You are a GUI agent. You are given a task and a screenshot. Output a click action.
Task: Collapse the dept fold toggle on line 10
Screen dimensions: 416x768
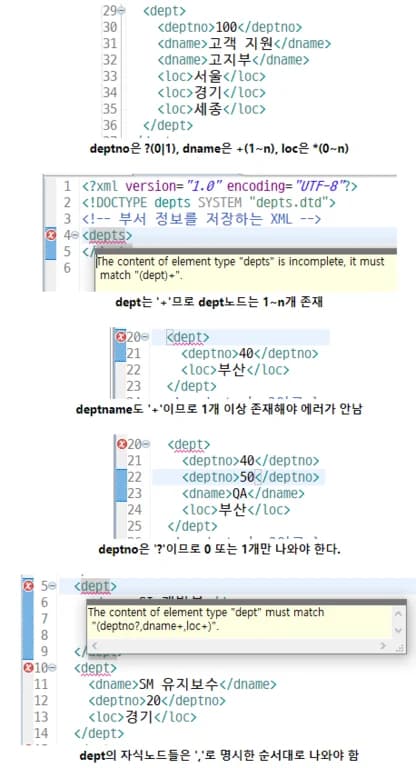pos(52,668)
